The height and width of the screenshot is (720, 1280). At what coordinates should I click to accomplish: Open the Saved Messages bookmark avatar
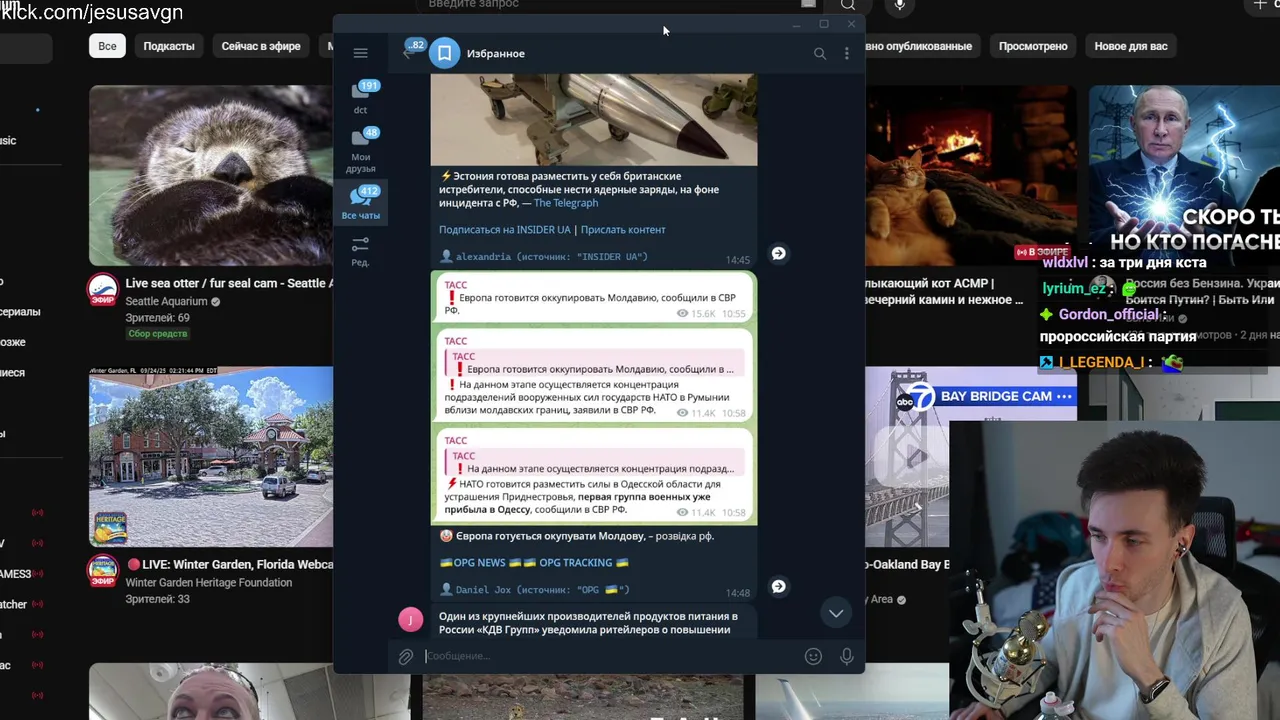point(444,53)
